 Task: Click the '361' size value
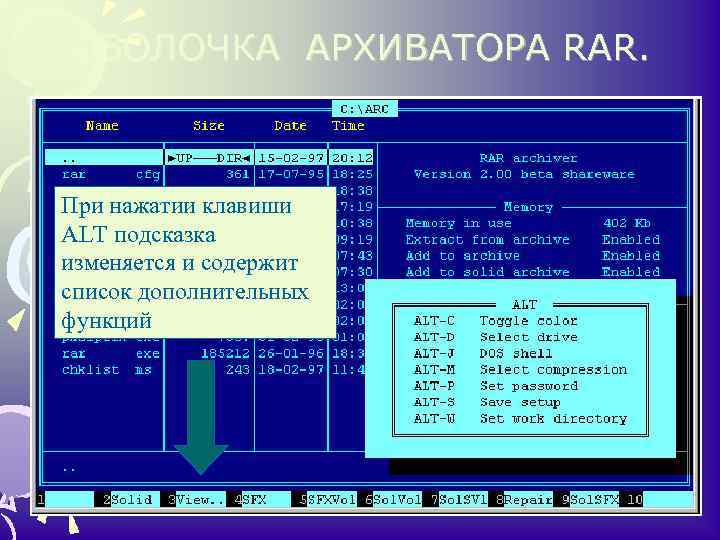238,174
